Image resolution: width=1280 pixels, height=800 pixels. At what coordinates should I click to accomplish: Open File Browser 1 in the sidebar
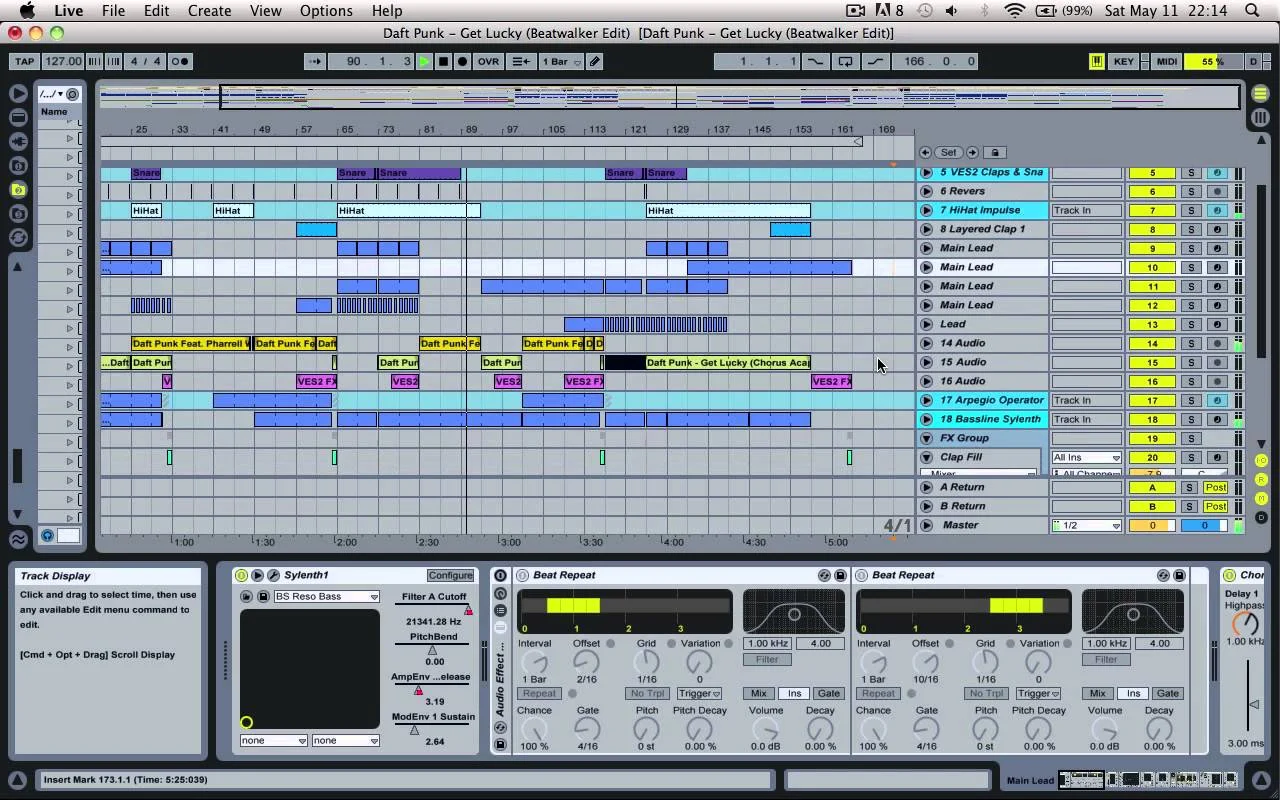18,165
